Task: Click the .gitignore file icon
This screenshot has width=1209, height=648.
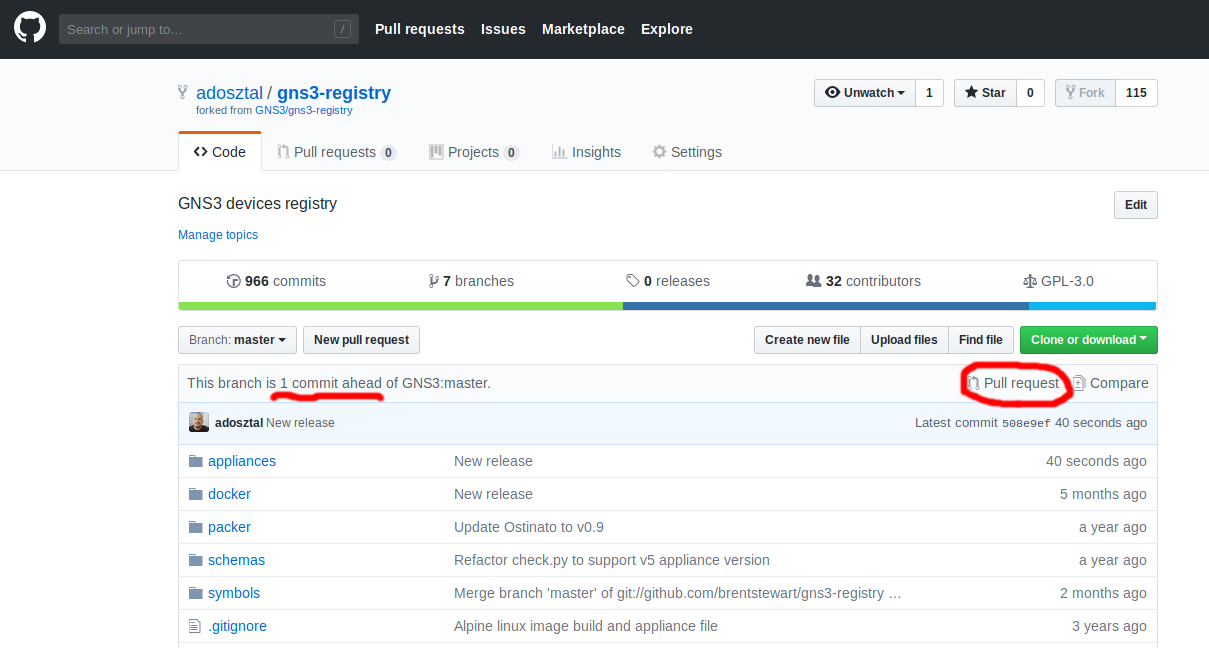Action: click(x=196, y=626)
